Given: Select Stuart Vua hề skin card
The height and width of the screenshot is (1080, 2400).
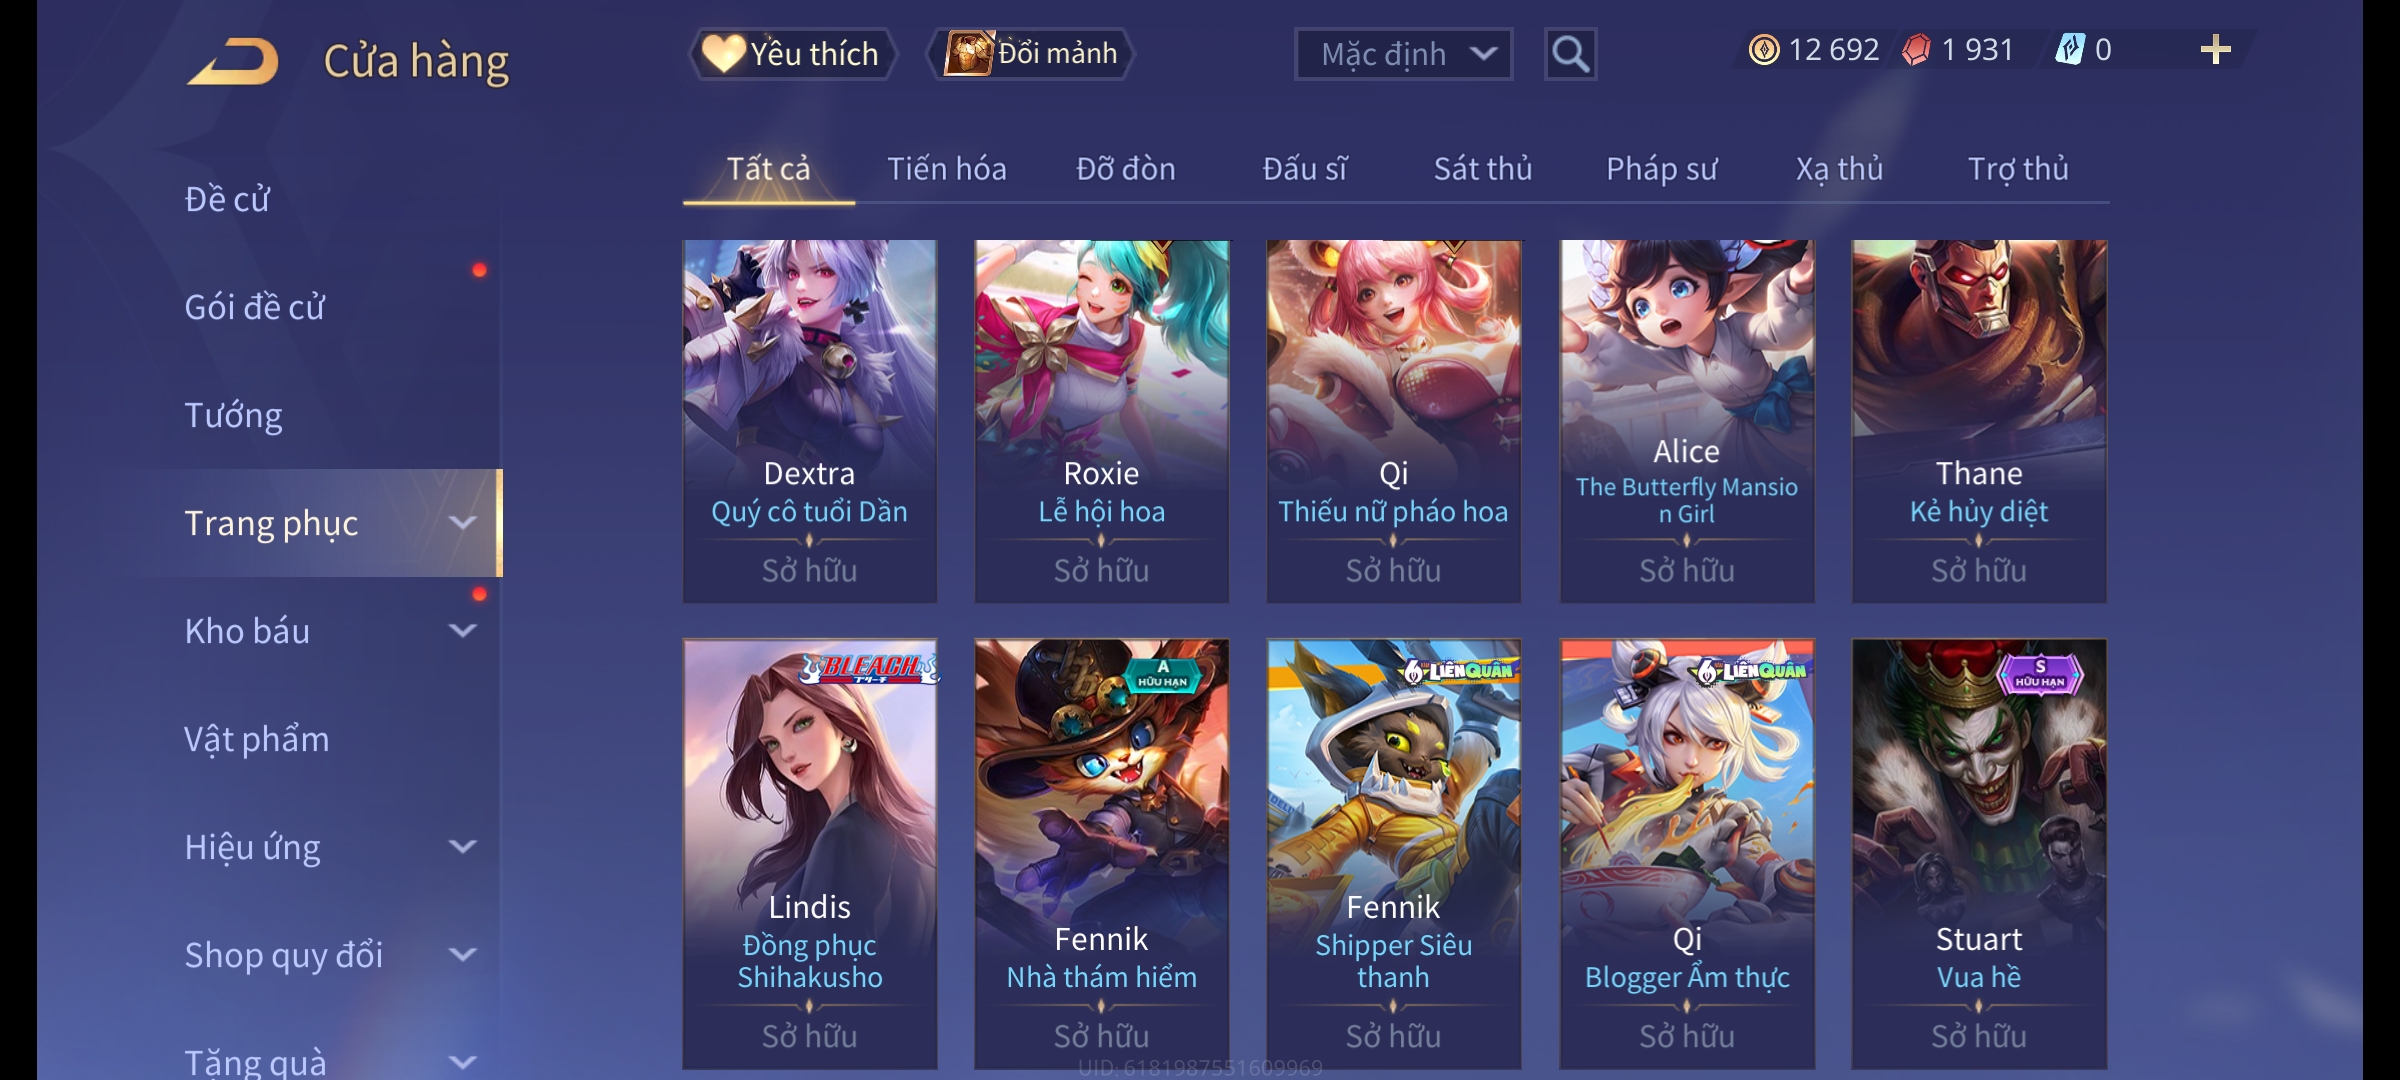Looking at the screenshot, I should (1979, 854).
